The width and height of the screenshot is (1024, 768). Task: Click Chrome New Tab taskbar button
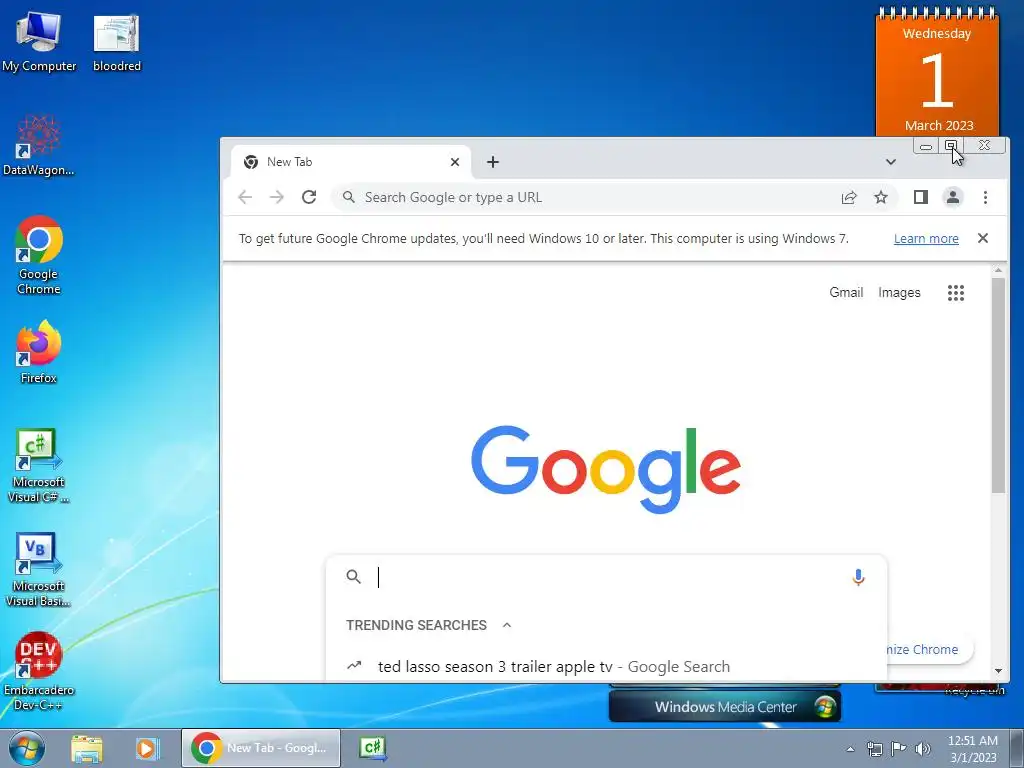click(x=261, y=748)
